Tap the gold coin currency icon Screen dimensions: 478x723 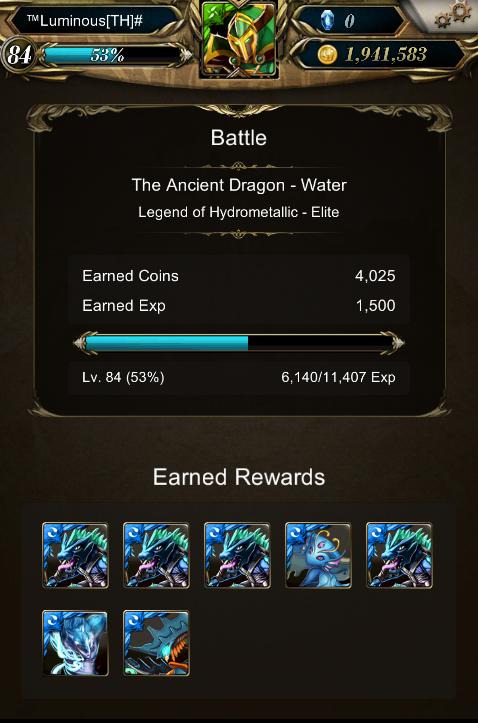point(327,54)
